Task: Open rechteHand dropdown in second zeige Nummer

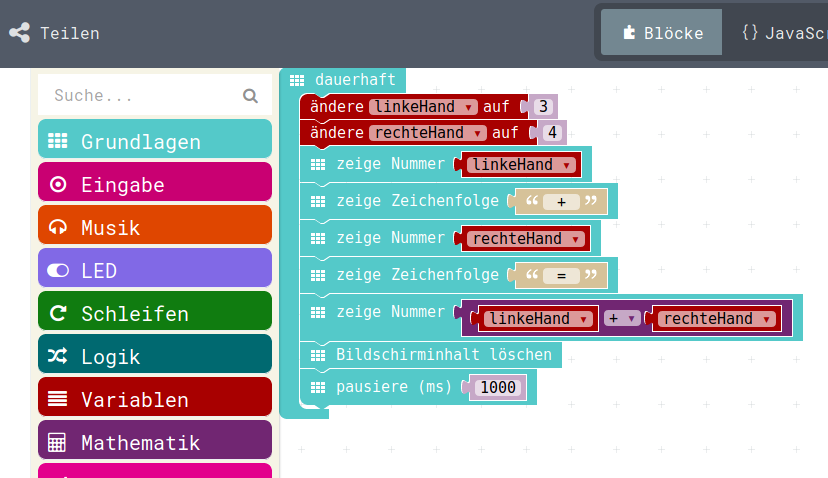Action: tap(526, 239)
